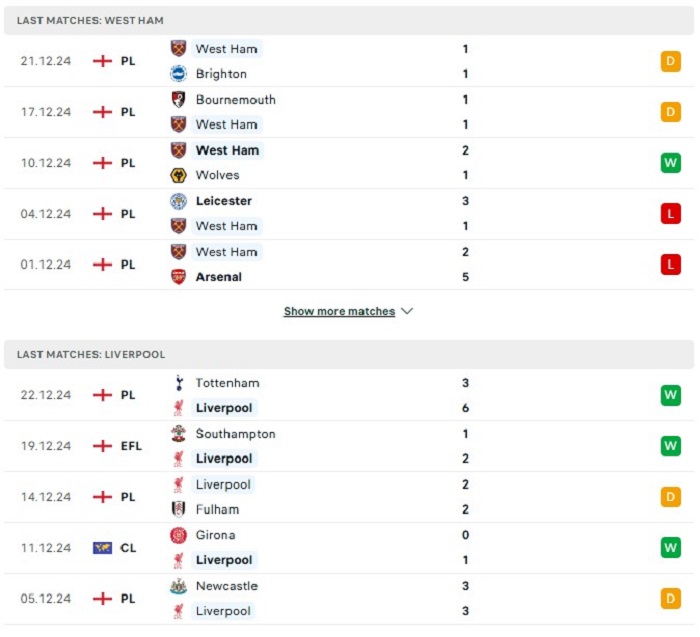
Task: Click the Brighton club crest icon
Action: click(x=179, y=74)
